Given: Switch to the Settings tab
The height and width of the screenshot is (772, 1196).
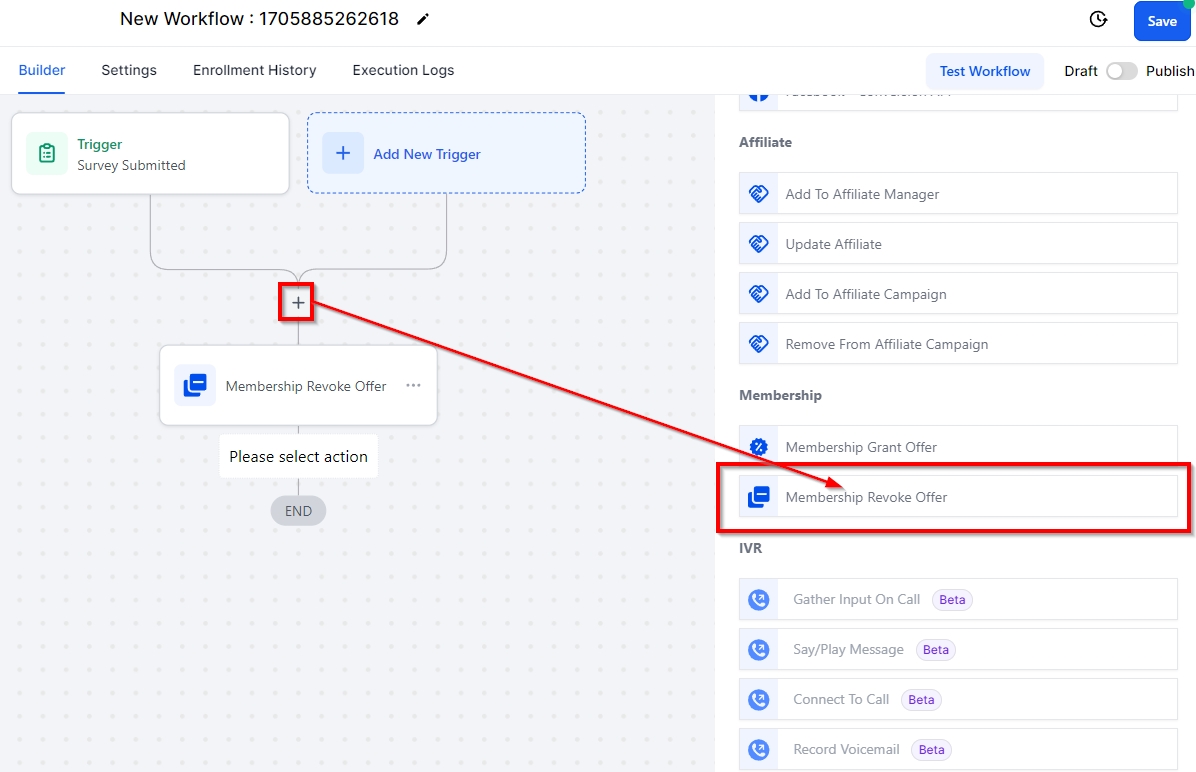Looking at the screenshot, I should 129,70.
